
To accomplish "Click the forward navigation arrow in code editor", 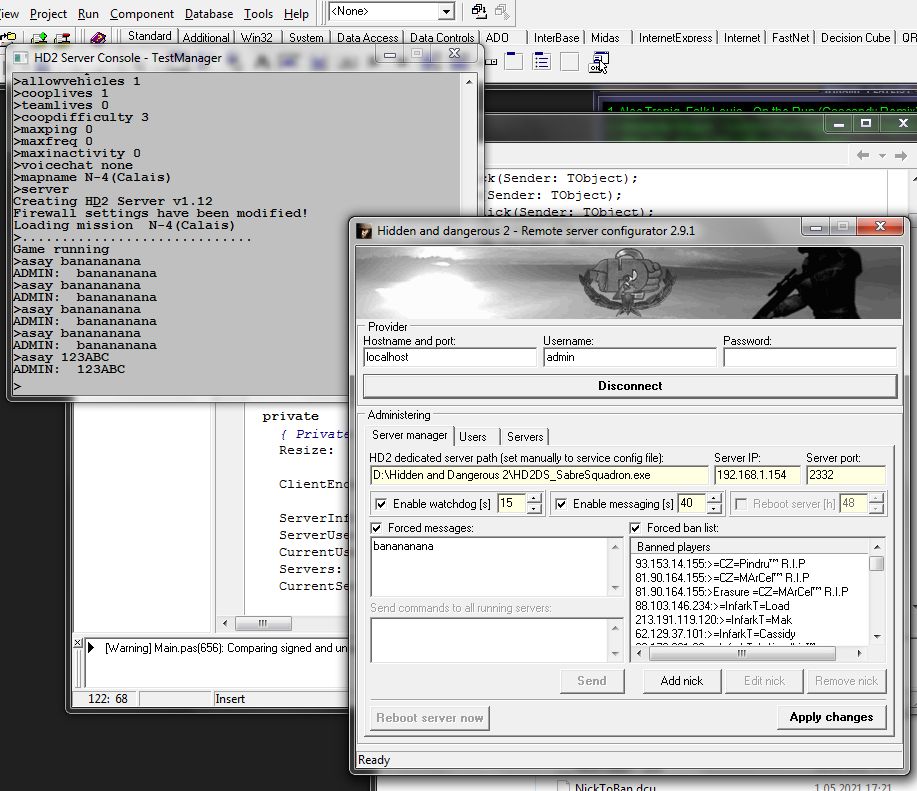I will [902, 156].
